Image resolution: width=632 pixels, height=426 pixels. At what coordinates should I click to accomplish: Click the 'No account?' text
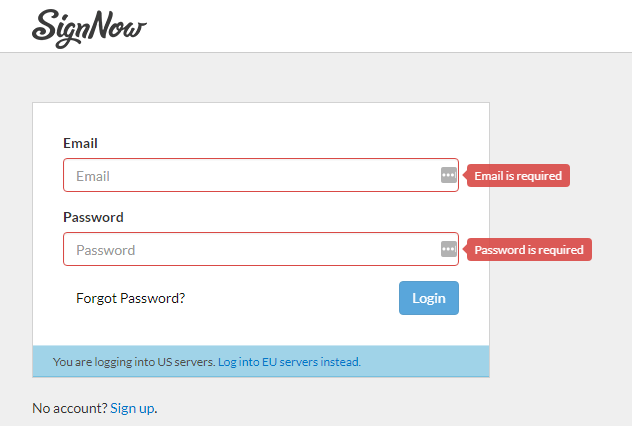click(69, 408)
